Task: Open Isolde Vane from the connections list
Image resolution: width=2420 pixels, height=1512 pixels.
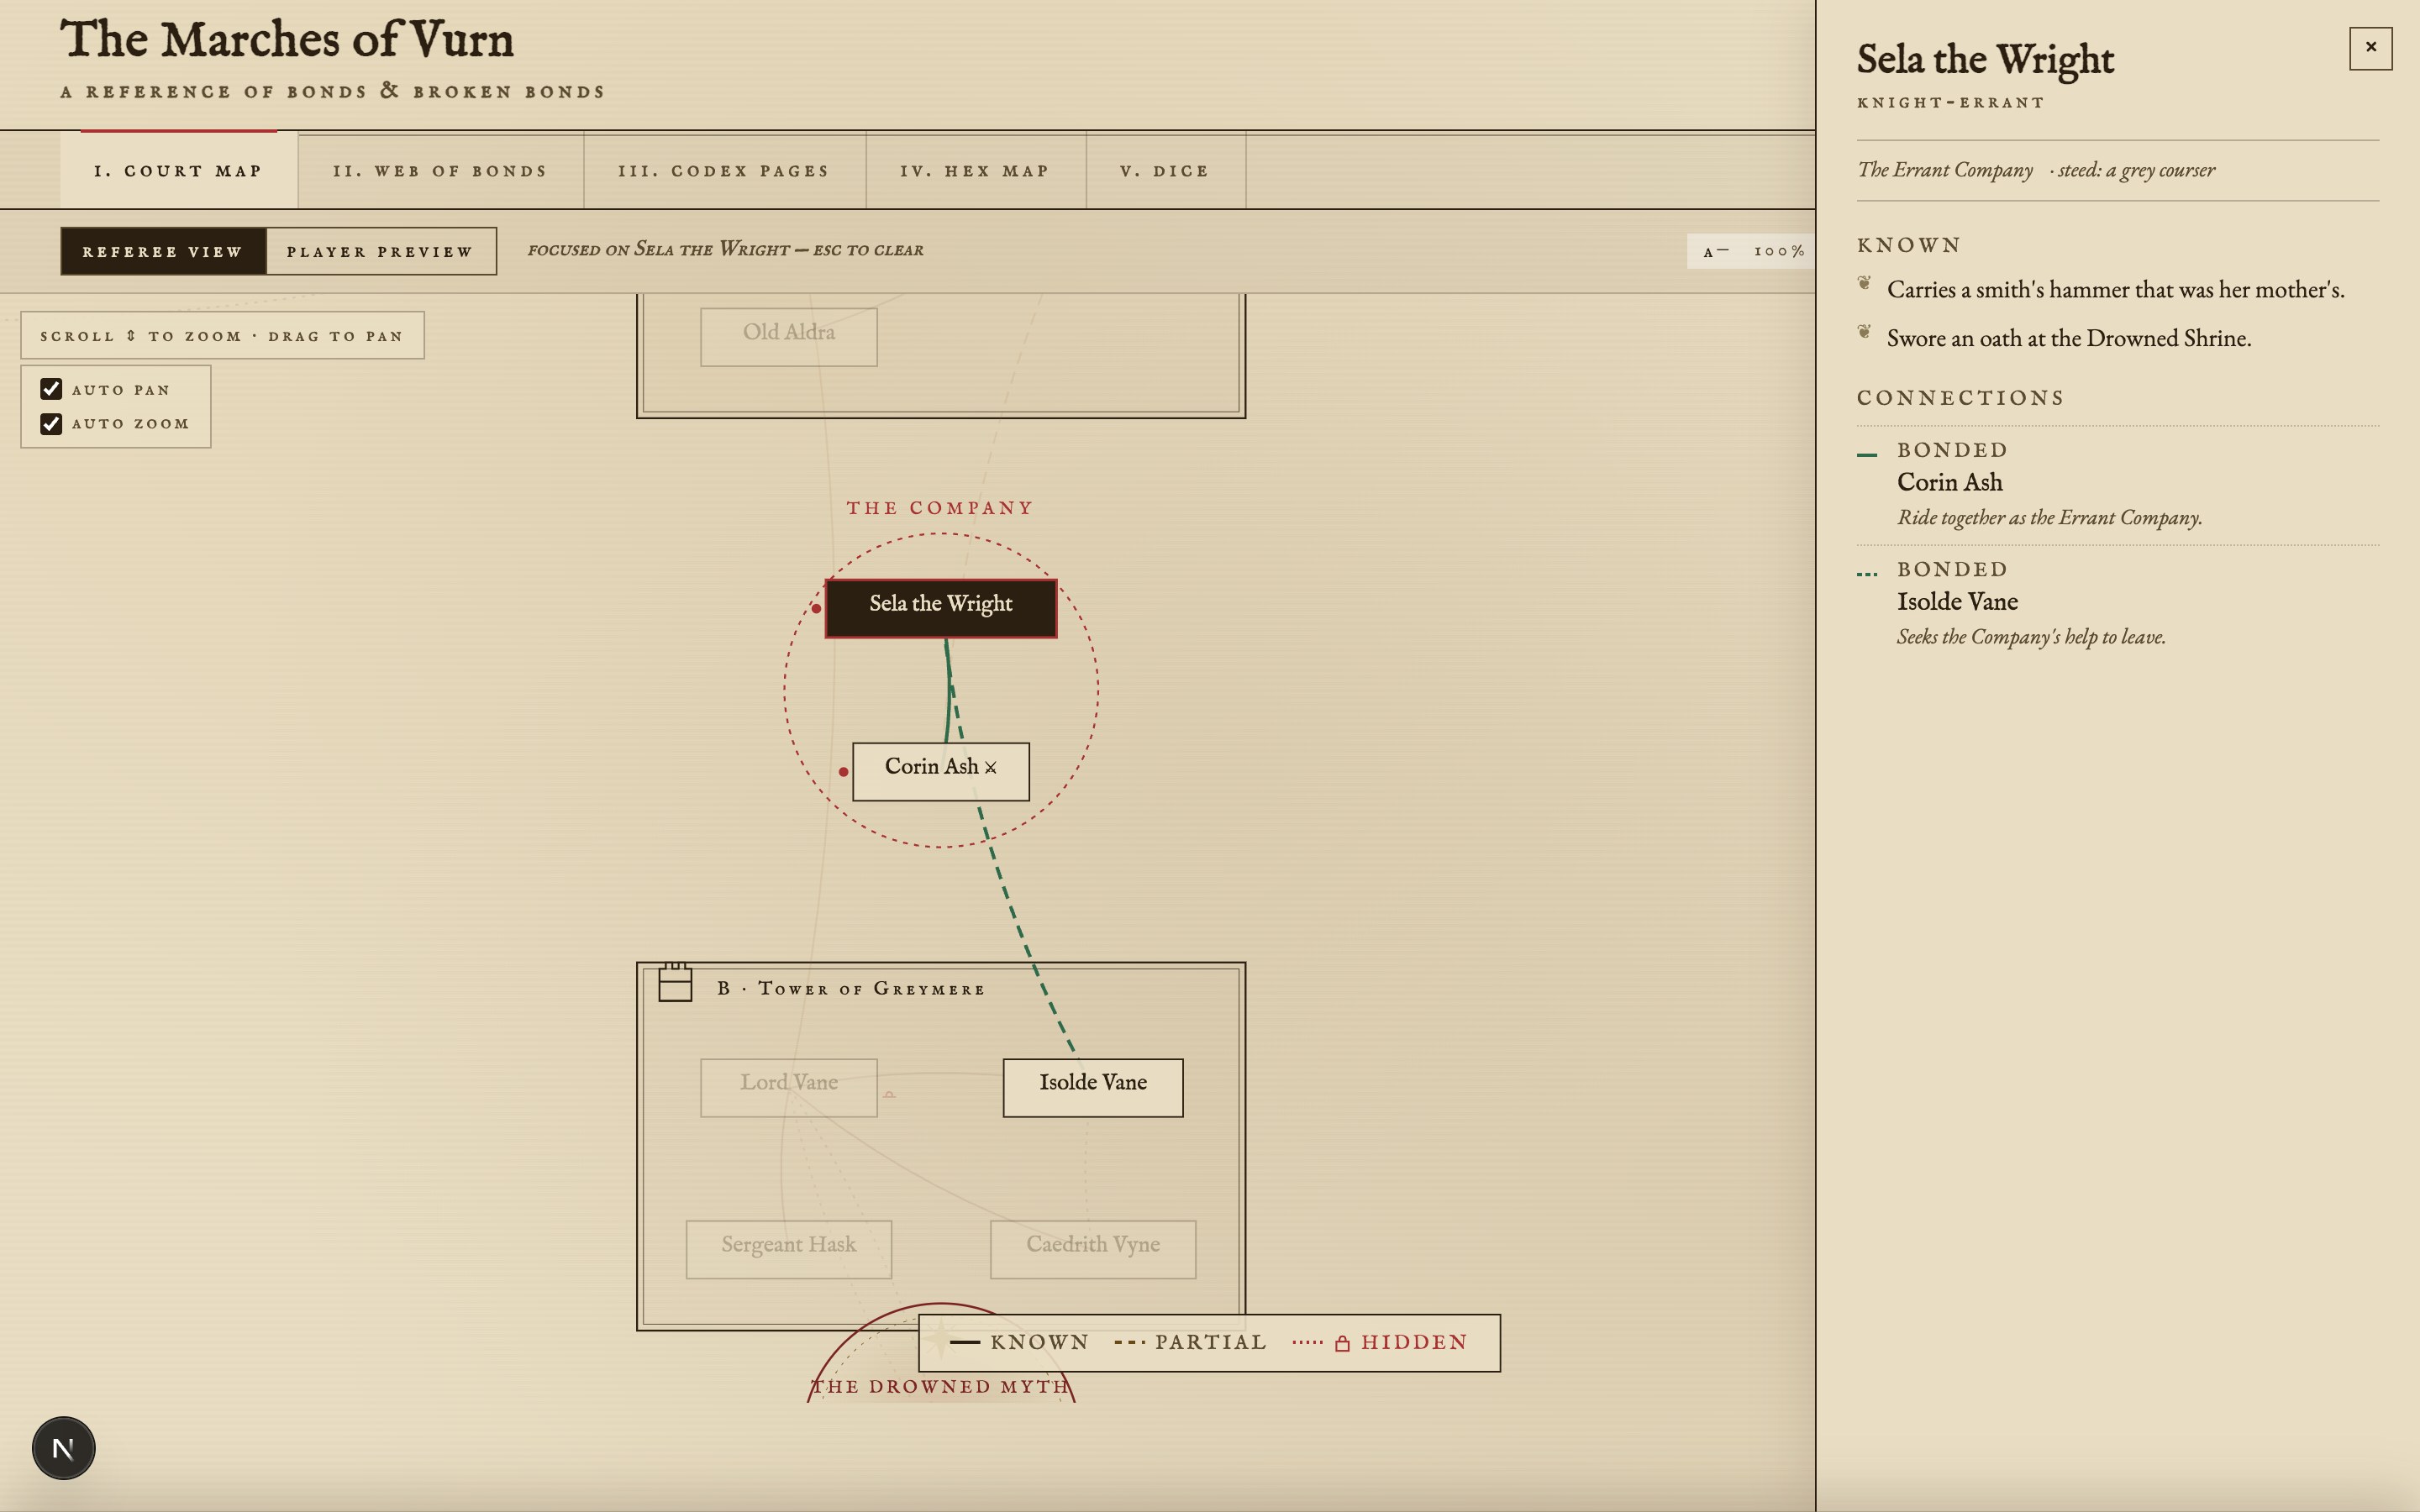Action: click(x=1957, y=601)
